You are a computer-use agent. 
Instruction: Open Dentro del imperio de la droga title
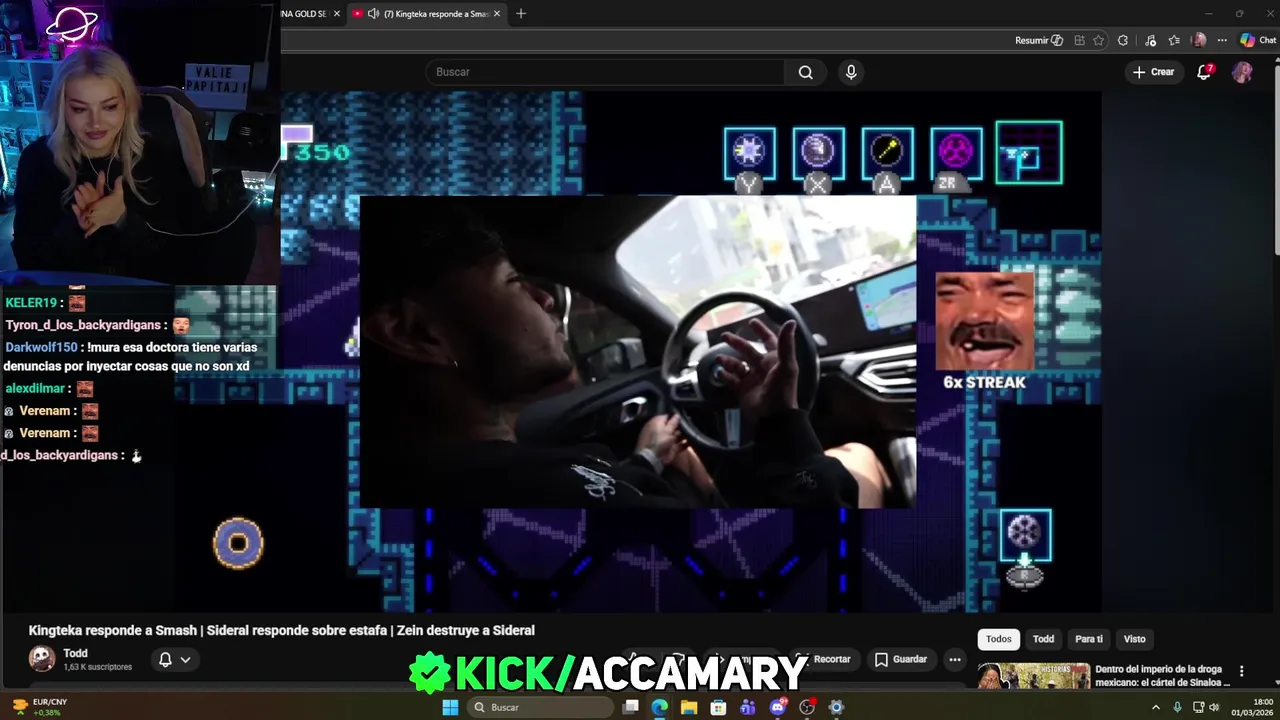tap(1163, 676)
